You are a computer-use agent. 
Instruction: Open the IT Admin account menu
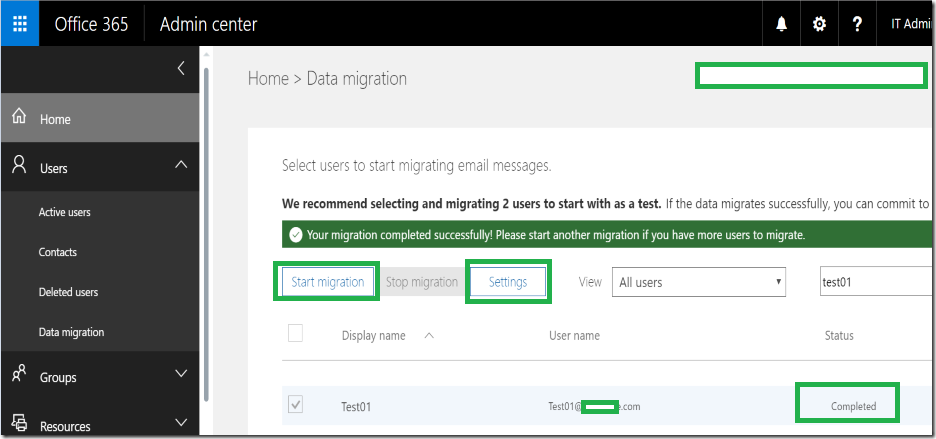912,24
